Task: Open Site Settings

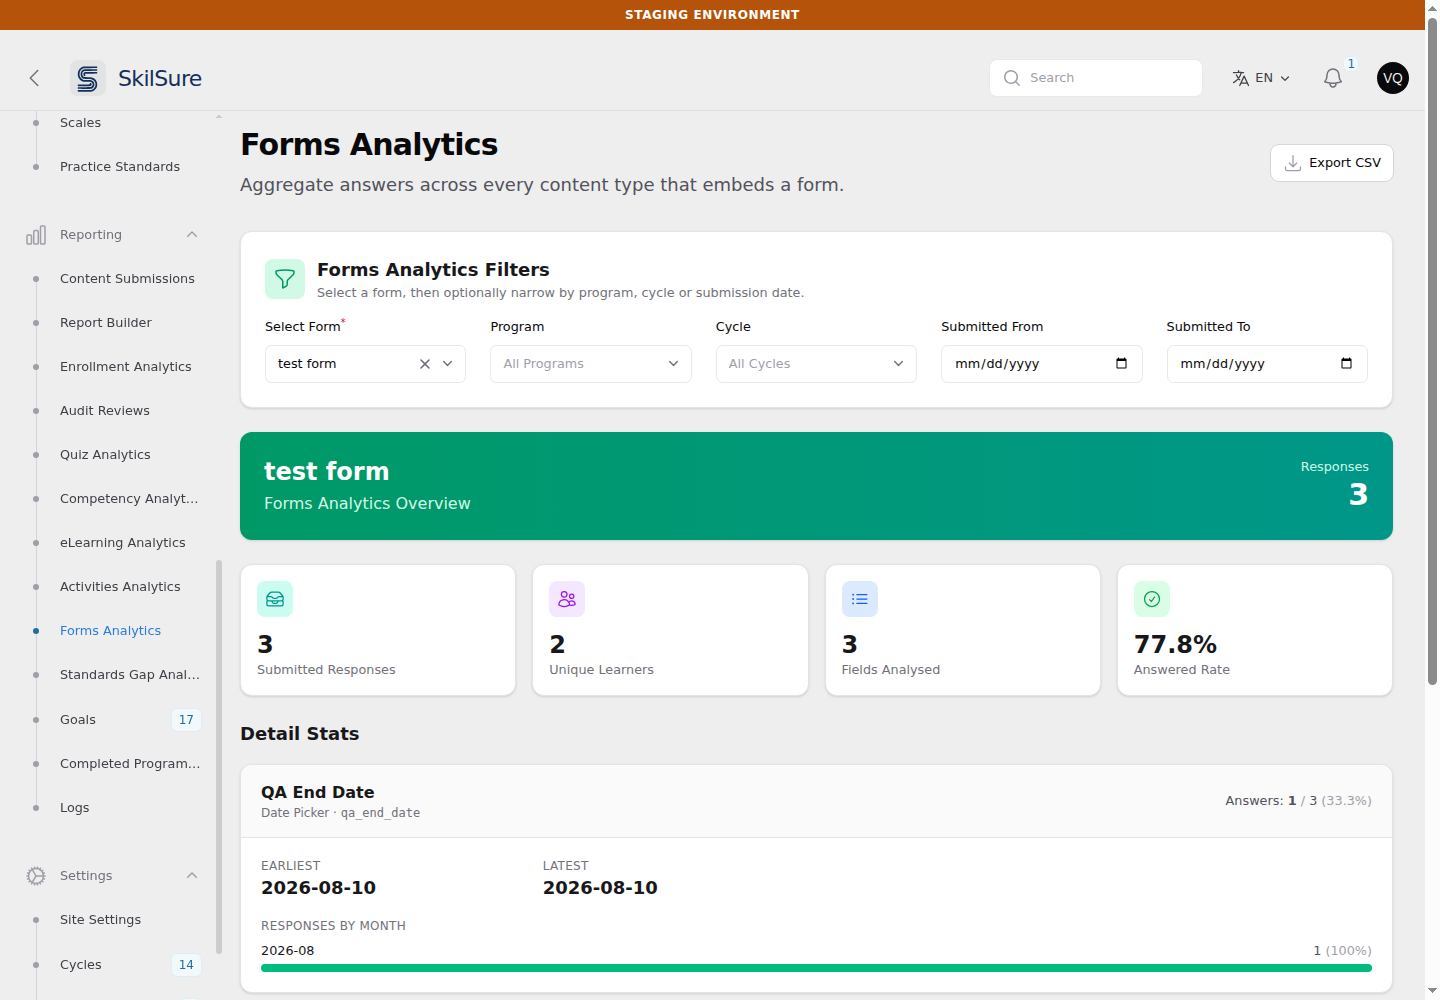Action: (x=100, y=920)
